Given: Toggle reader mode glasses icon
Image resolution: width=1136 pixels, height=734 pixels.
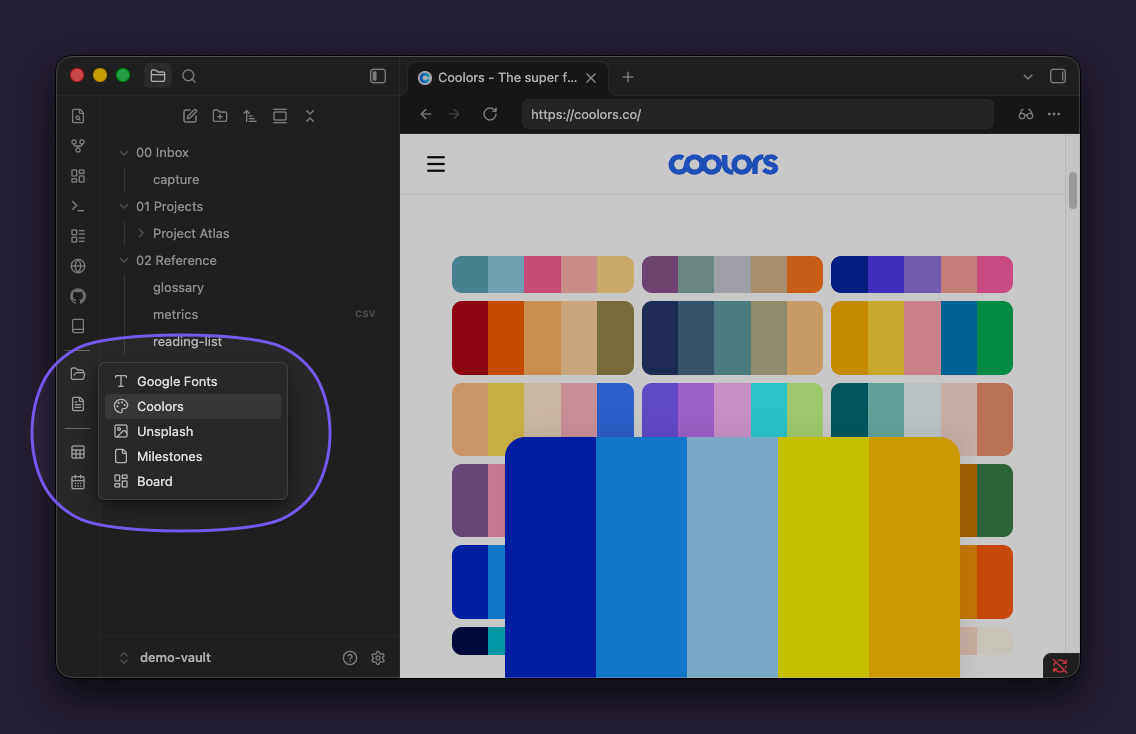Looking at the screenshot, I should (x=1026, y=114).
